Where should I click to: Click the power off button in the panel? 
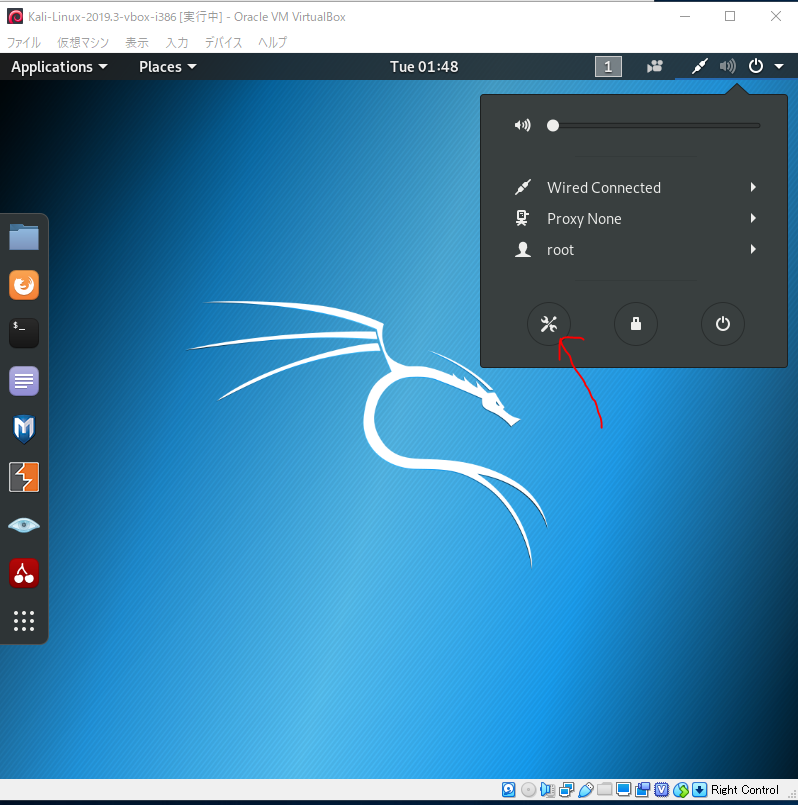tap(722, 324)
